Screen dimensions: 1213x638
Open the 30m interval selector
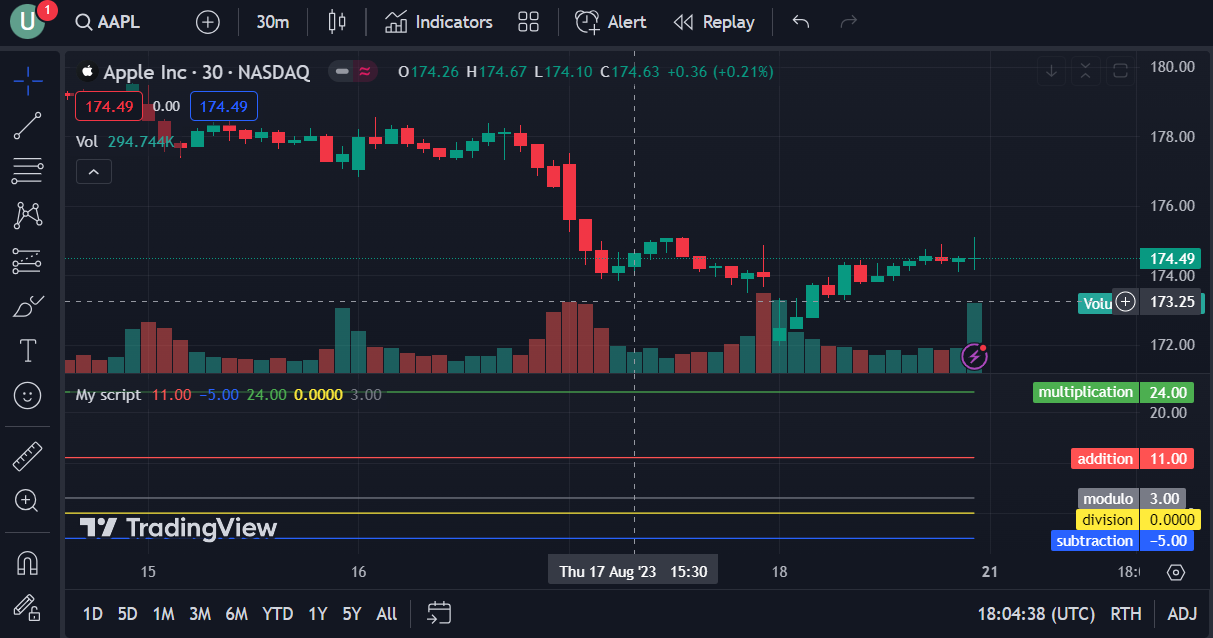[273, 22]
